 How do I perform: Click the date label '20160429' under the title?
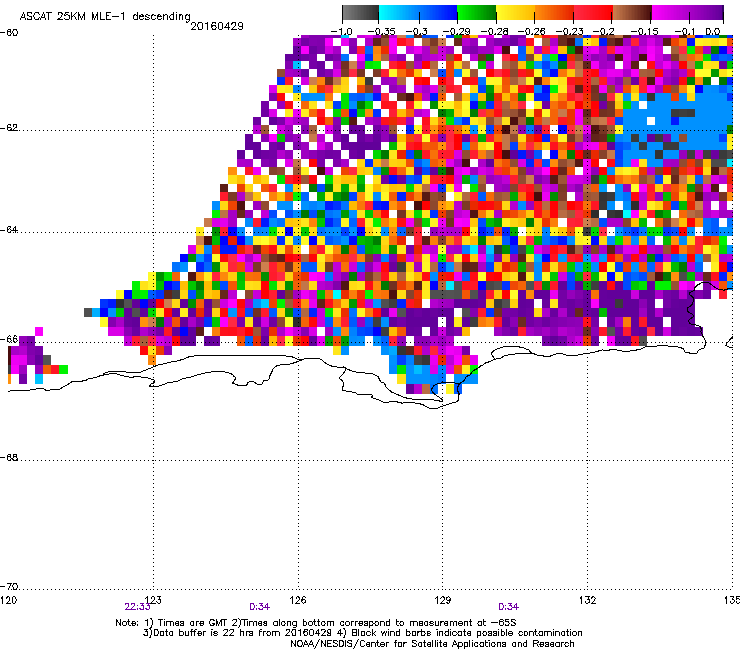[x=217, y=26]
